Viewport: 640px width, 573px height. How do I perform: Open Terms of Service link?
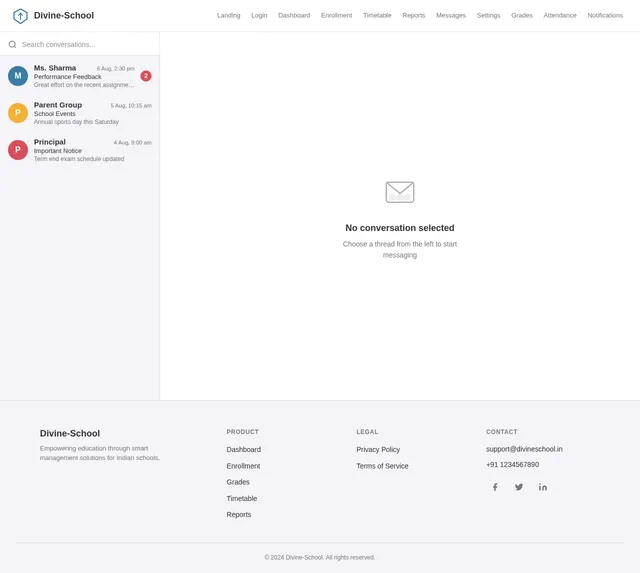point(382,466)
